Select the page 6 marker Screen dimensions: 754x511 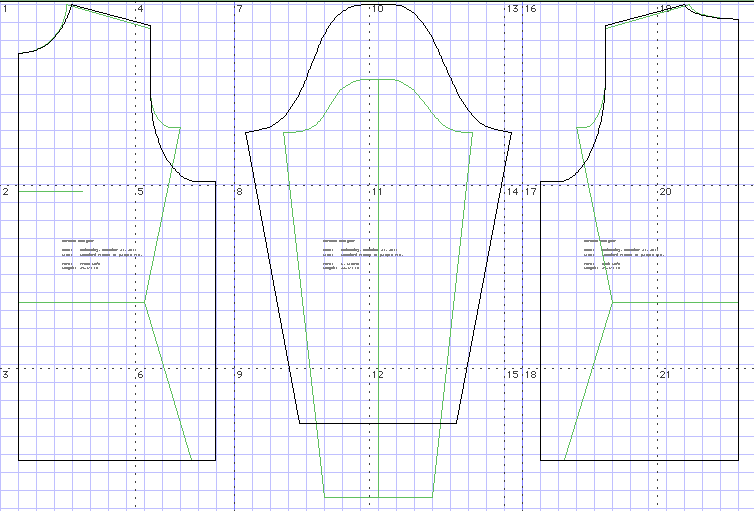[141, 375]
